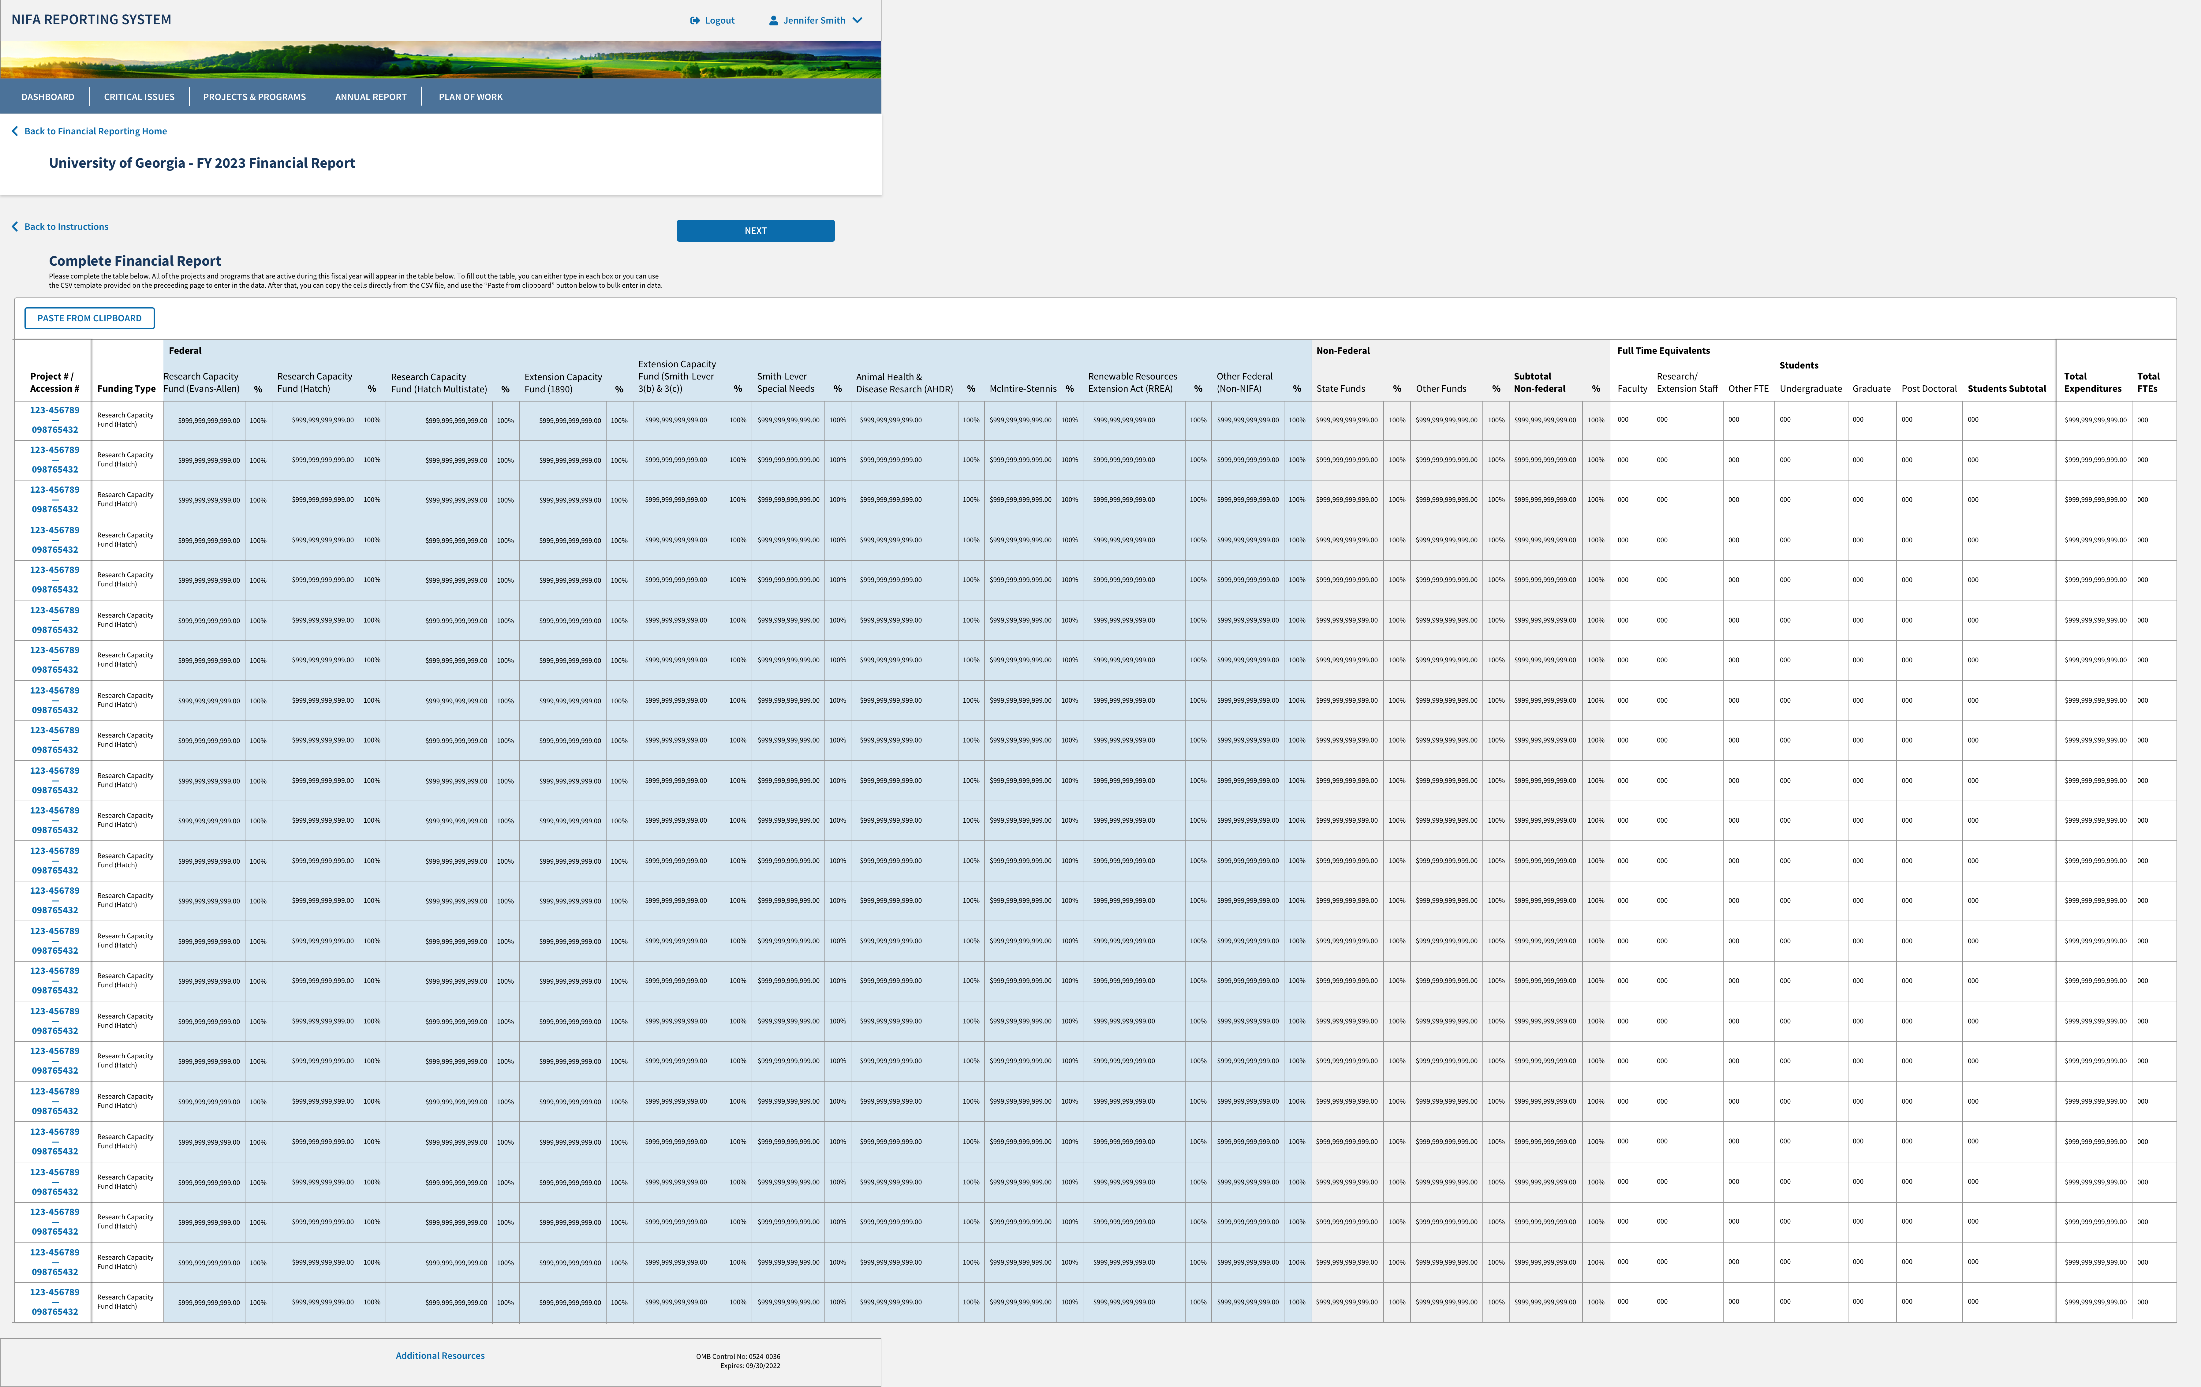The width and height of the screenshot is (2201, 1387).
Task: Click back chevron beside Financial Reporting Home
Action: pos(15,131)
